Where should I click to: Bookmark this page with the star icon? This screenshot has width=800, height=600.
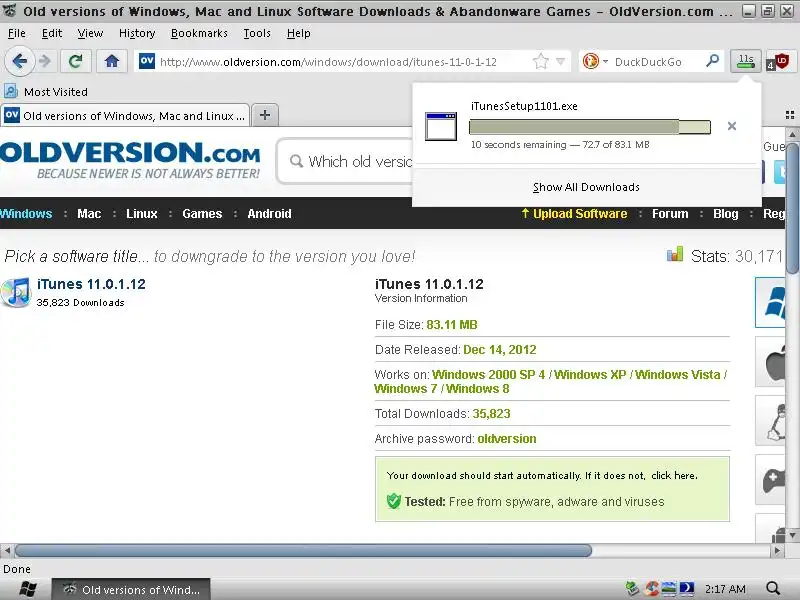[540, 62]
